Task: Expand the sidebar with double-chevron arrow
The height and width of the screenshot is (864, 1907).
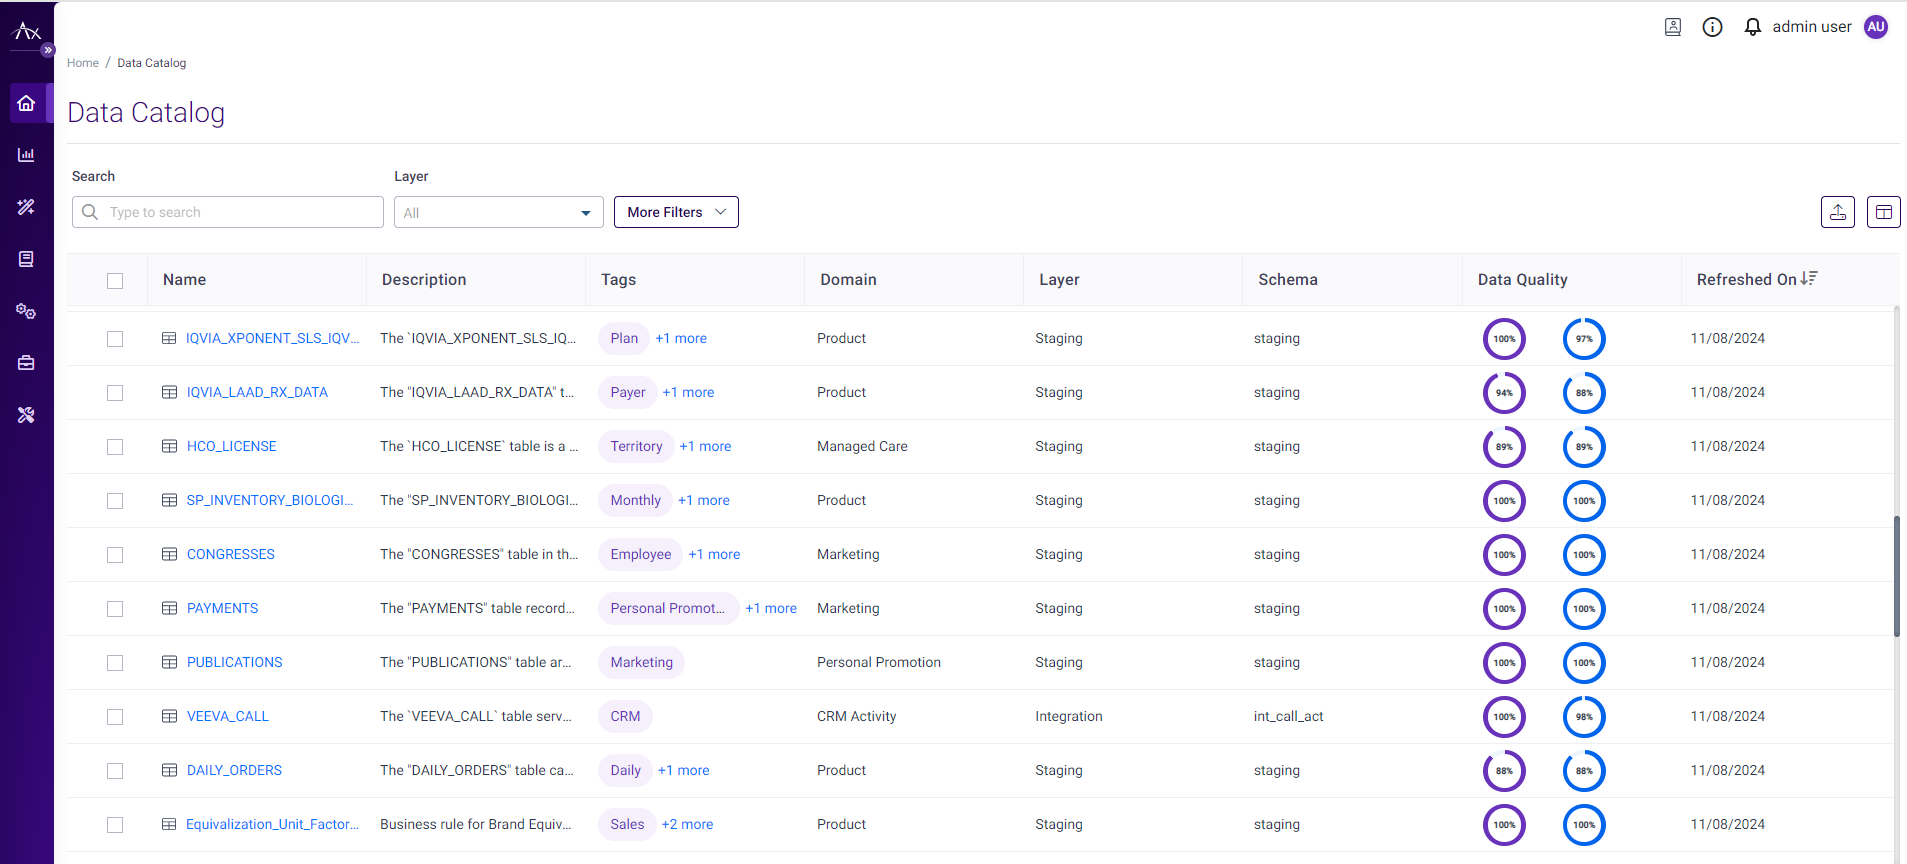Action: (x=47, y=50)
